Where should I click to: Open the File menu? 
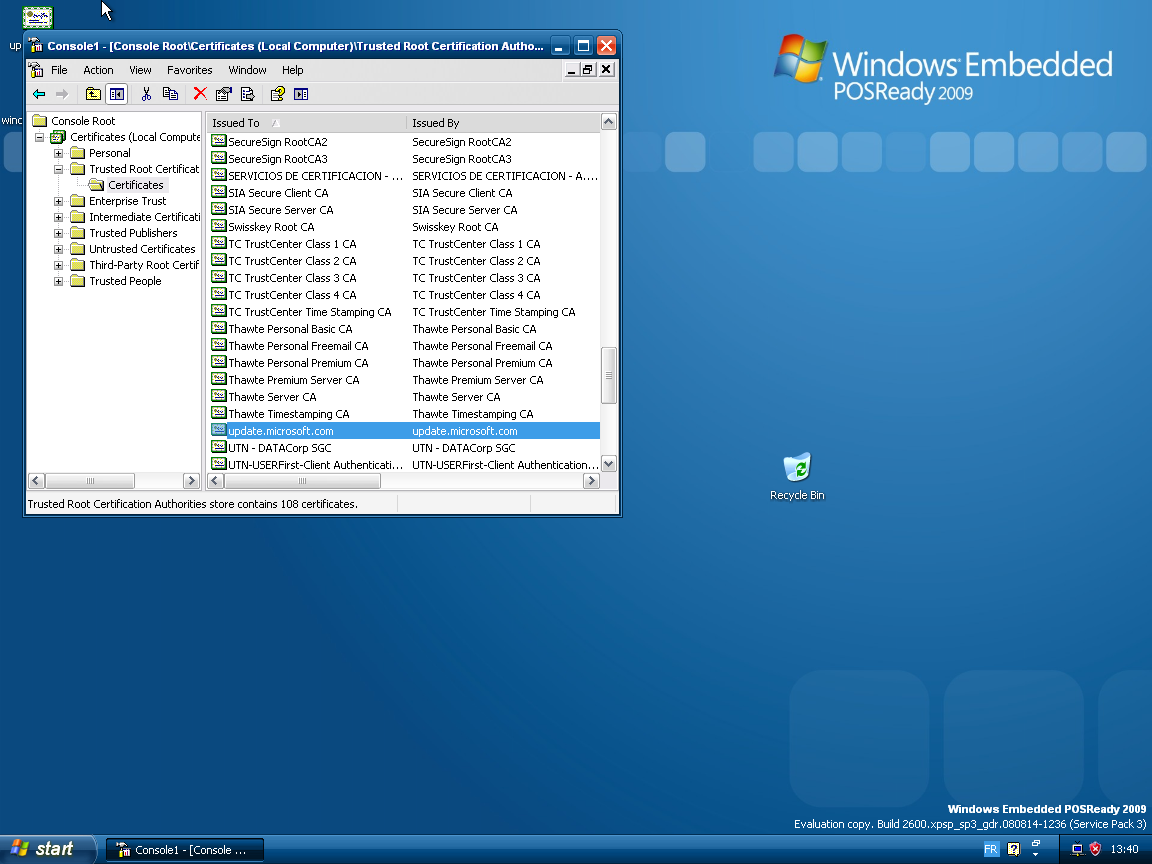click(x=60, y=70)
